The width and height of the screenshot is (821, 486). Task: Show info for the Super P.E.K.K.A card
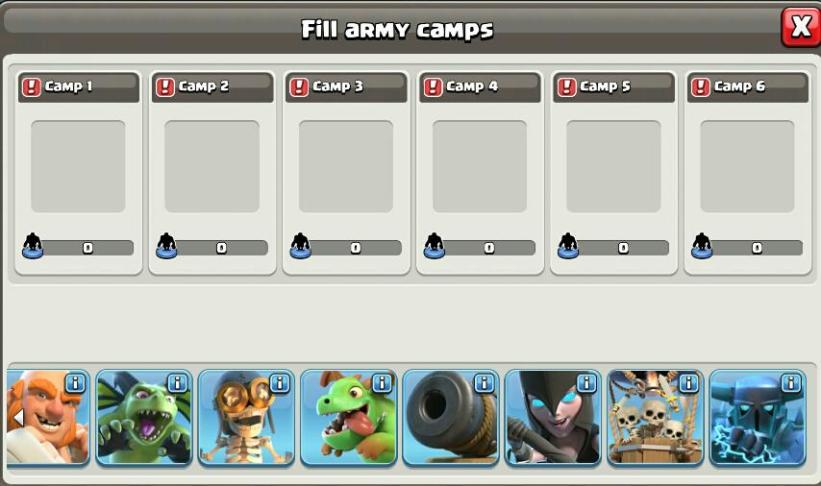(x=791, y=383)
